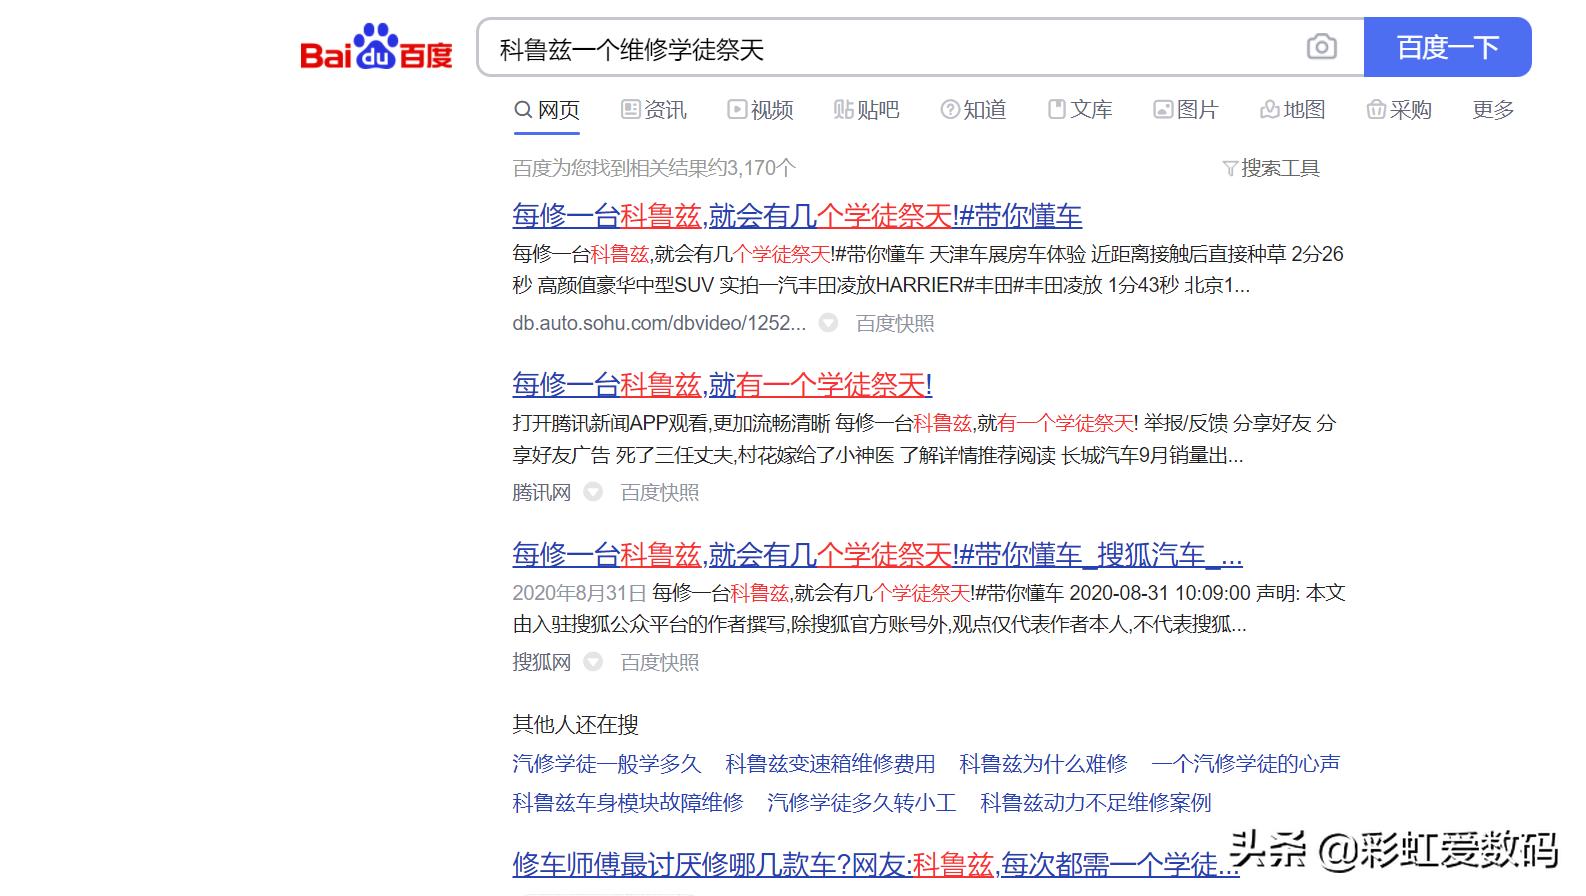Switch to the 视频 tab

click(x=761, y=110)
